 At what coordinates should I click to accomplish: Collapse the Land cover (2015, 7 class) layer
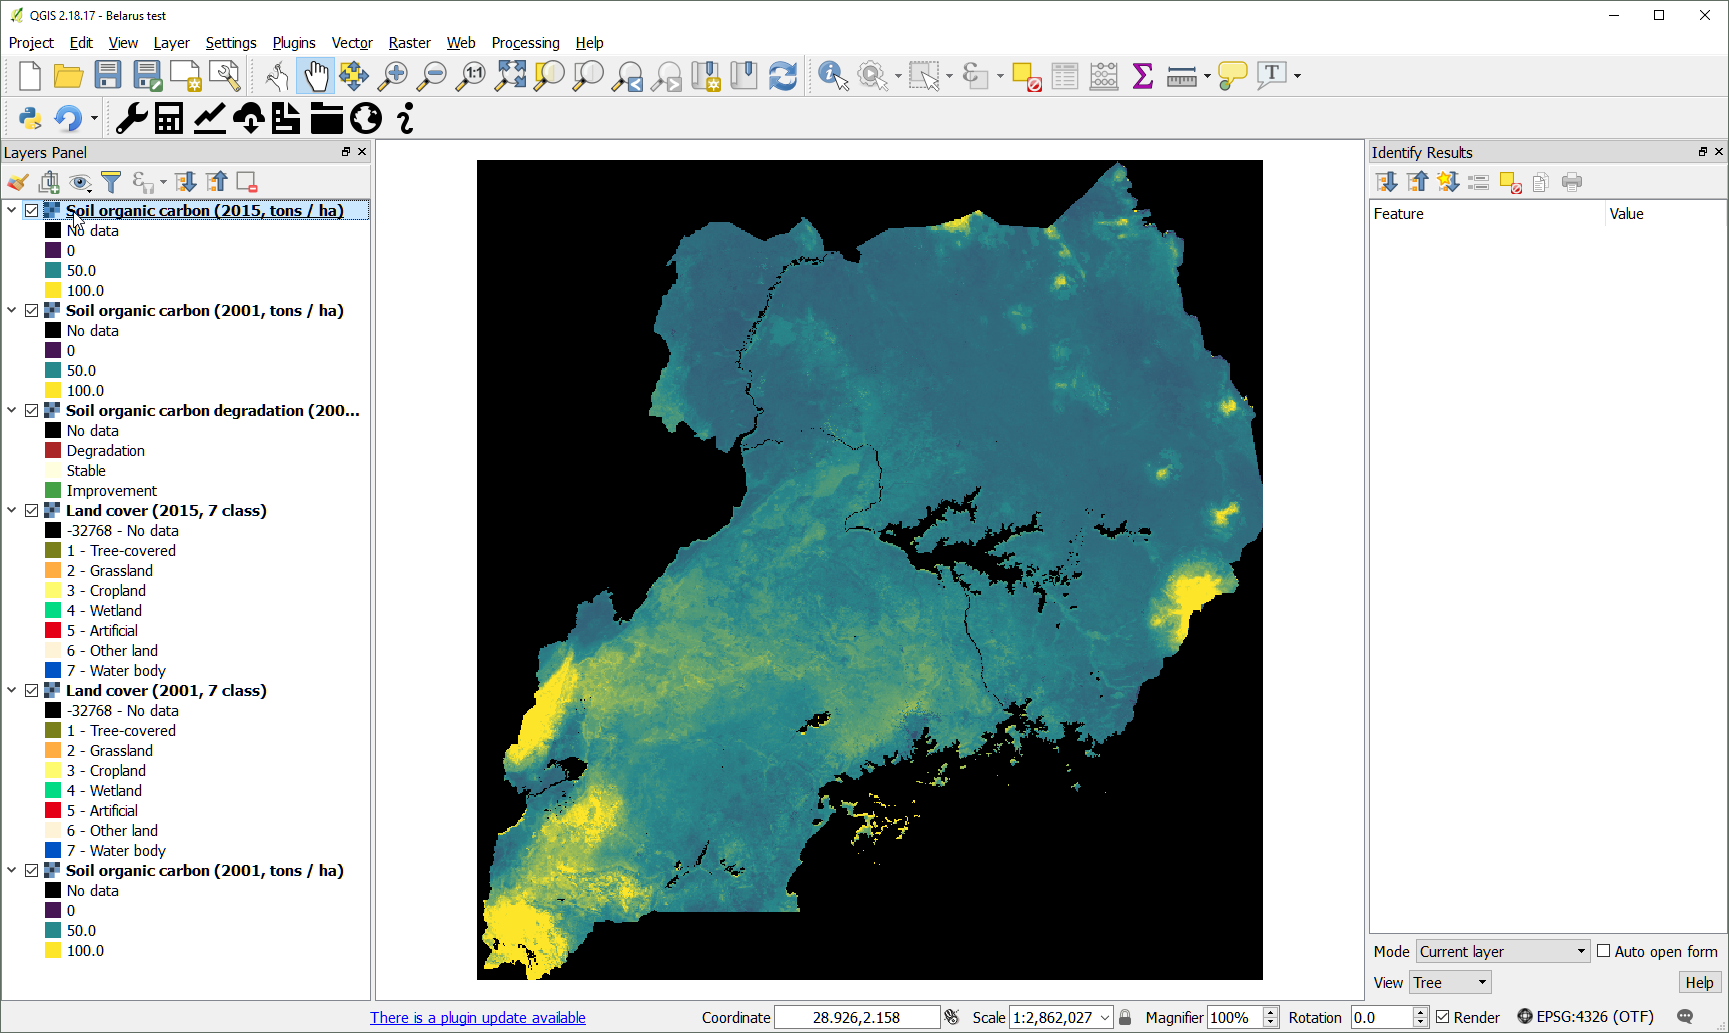pyautogui.click(x=12, y=511)
